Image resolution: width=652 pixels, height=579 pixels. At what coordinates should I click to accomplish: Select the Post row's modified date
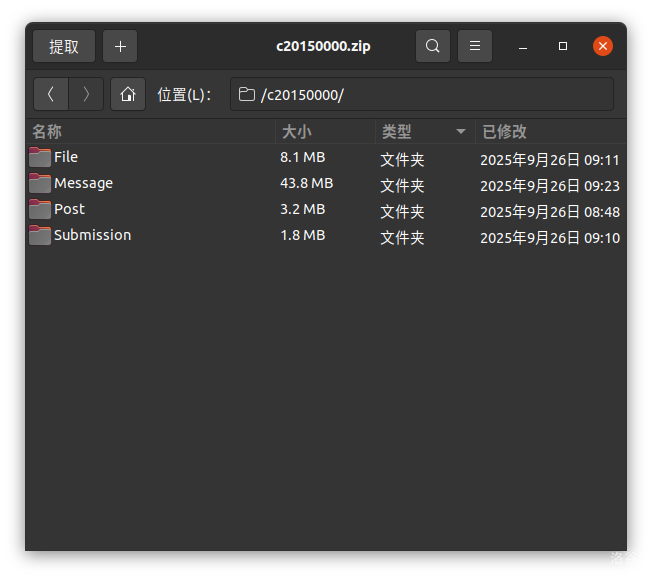(x=549, y=212)
